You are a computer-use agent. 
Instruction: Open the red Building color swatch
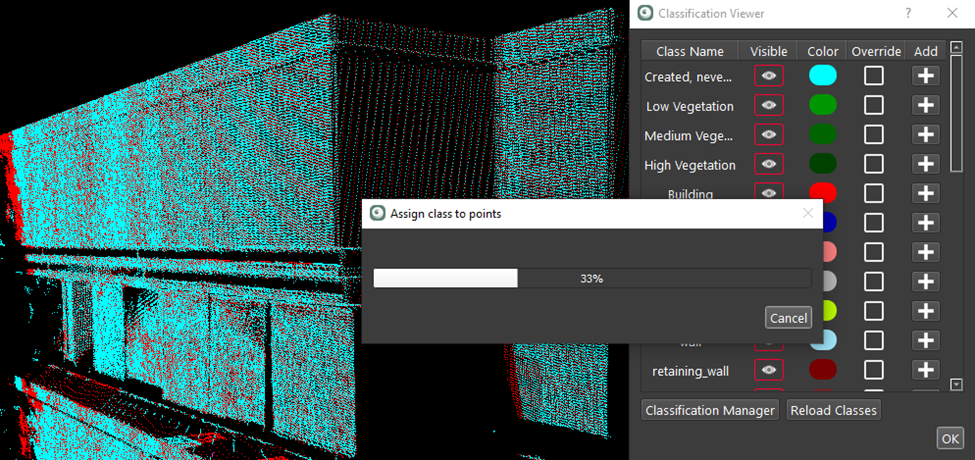[822, 193]
